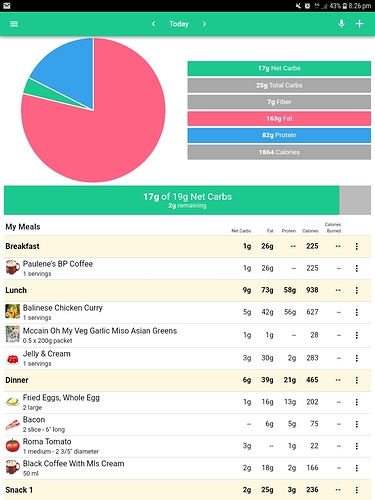The width and height of the screenshot is (375, 500).
Task: Tap the plus icon to add food
Action: click(x=359, y=24)
